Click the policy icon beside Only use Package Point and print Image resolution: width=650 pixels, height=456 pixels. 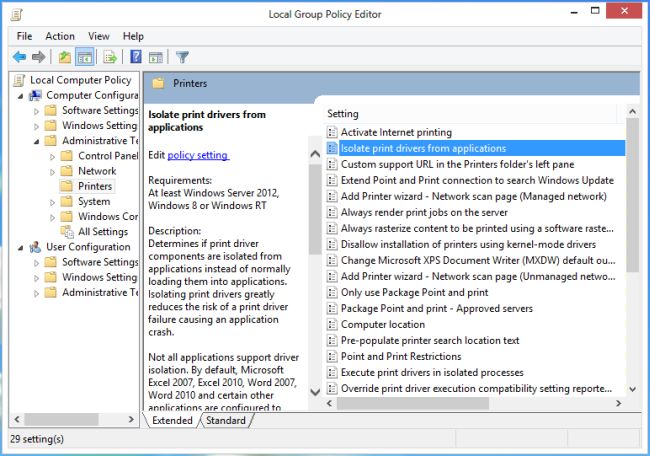point(332,293)
